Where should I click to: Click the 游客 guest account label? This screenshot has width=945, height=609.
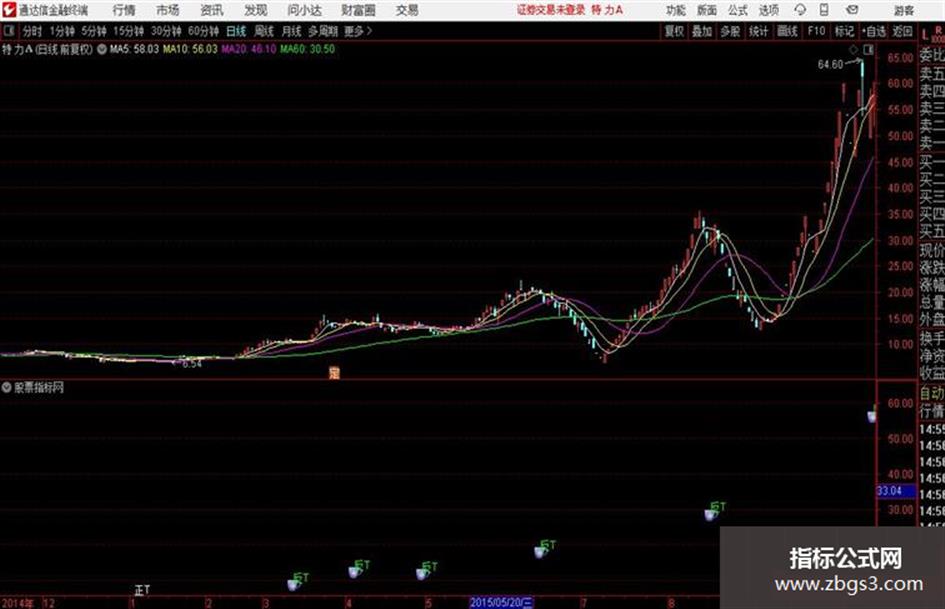(x=903, y=10)
